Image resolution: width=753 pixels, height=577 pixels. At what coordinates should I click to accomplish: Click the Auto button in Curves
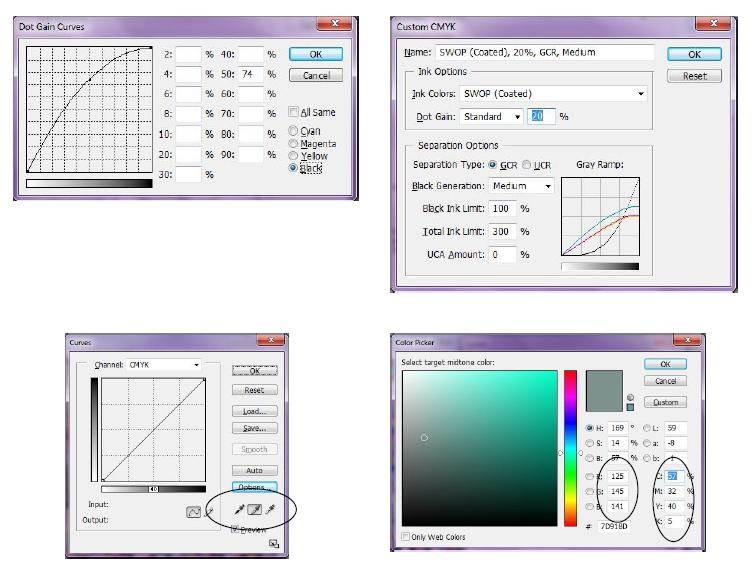pos(255,470)
